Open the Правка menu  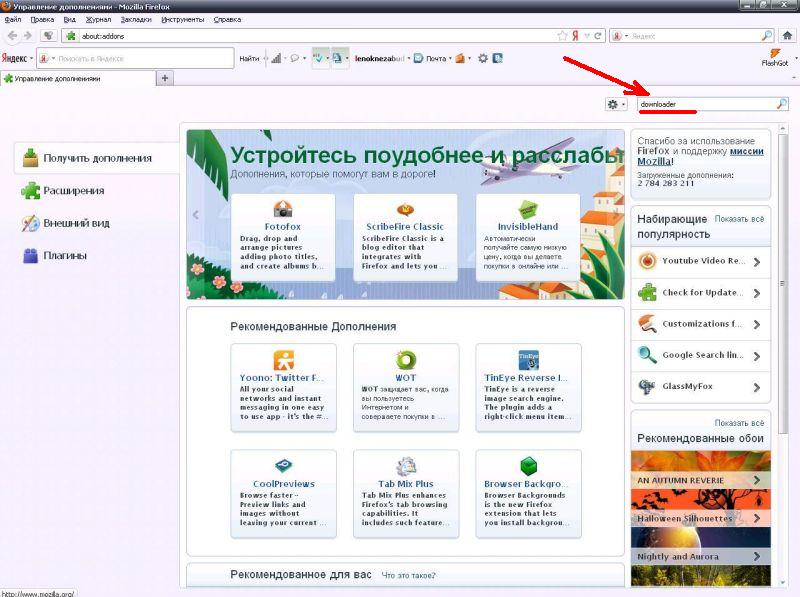point(42,19)
